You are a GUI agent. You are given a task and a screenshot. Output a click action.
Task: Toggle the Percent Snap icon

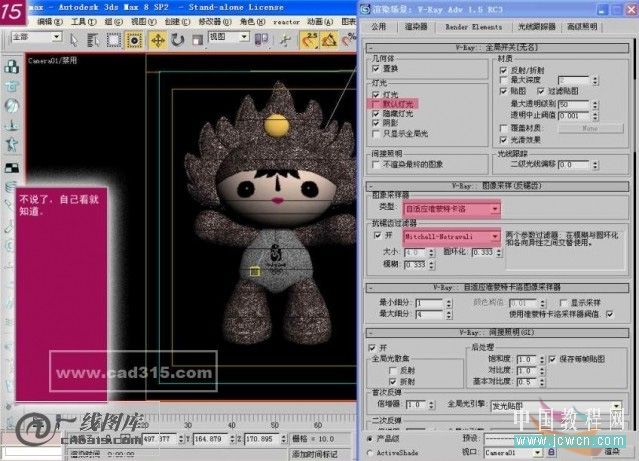[349, 40]
